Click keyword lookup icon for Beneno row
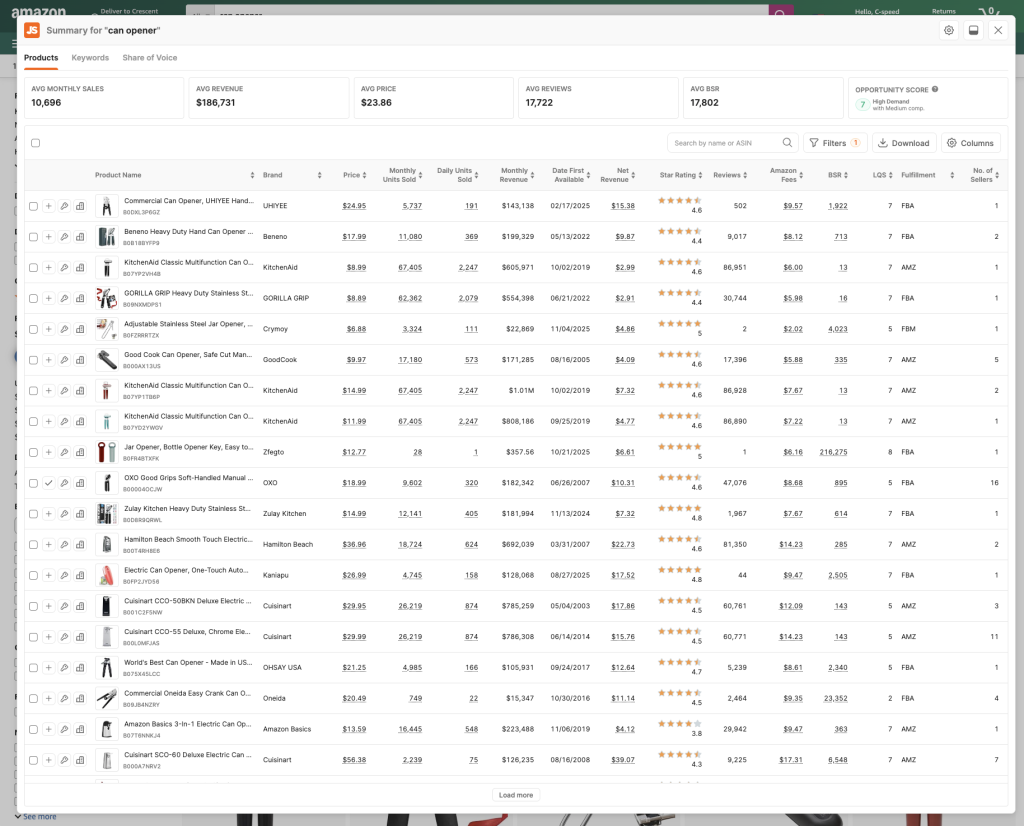Screen dimensions: 1024x826 [x=64, y=237]
